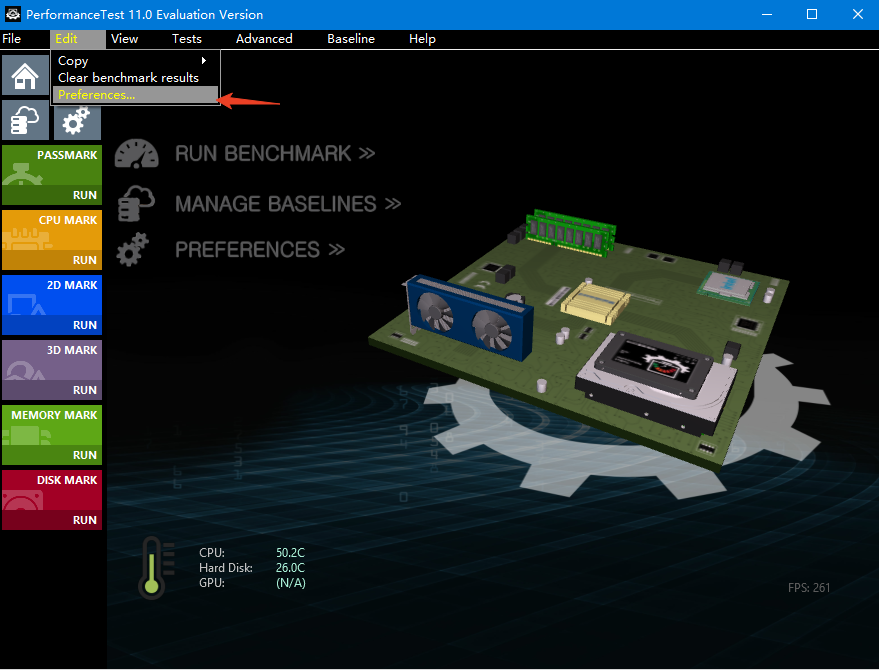Viewport: 879px width, 670px height.
Task: Run the CPU Mark test
Action: 84,260
